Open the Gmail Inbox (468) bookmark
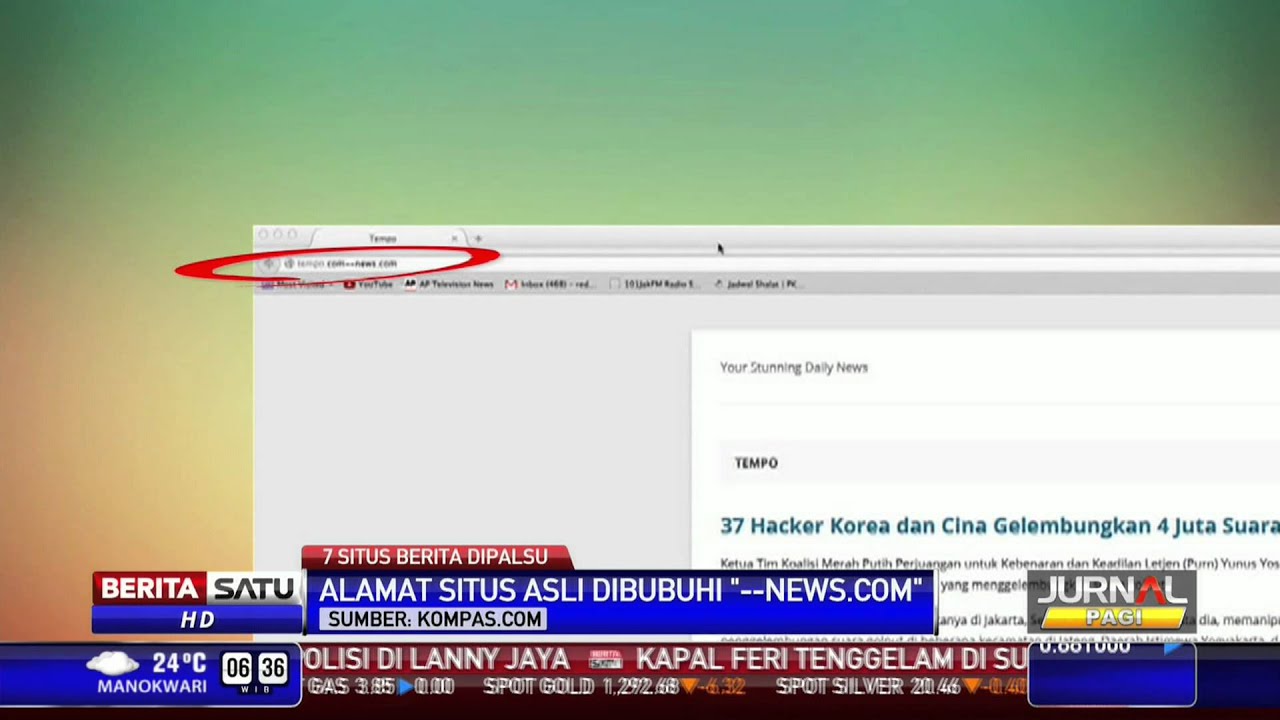This screenshot has width=1280, height=720. pyautogui.click(x=550, y=284)
